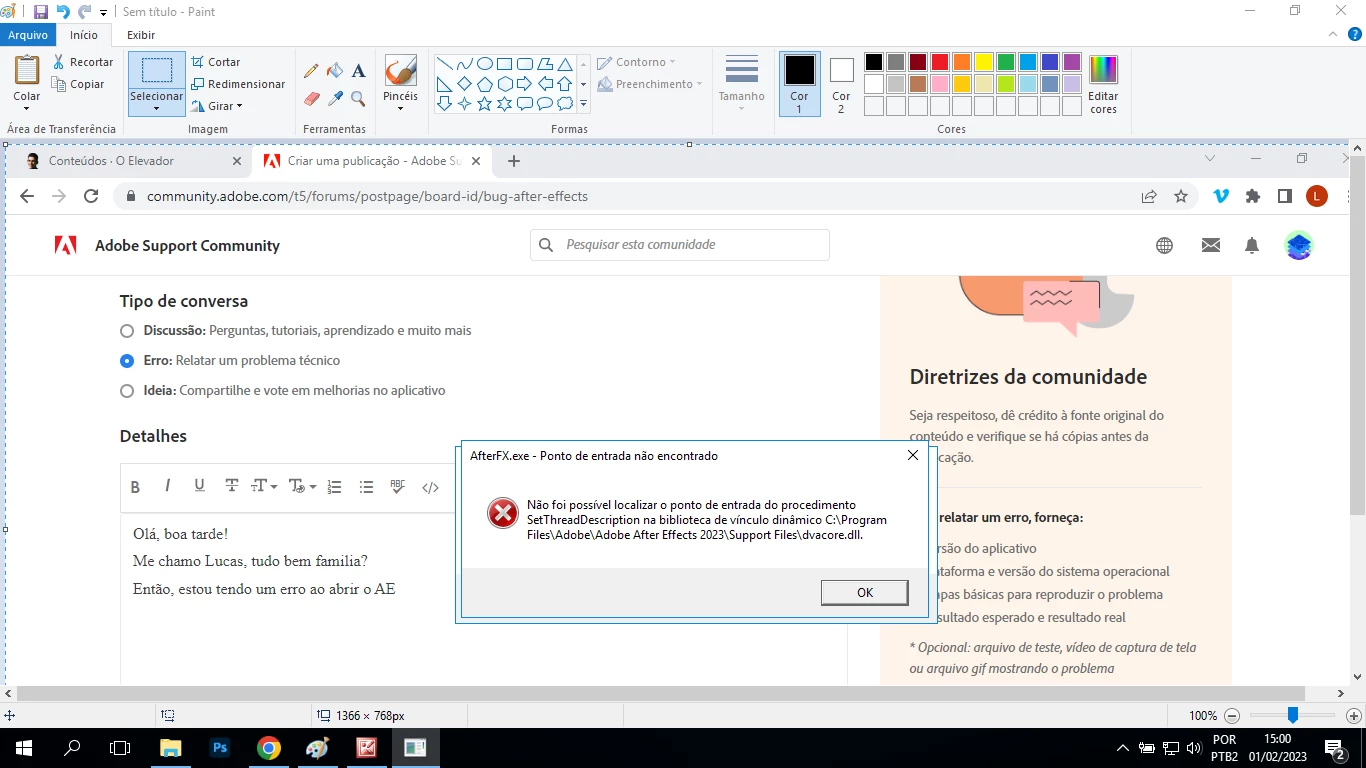Choose the Pentagon shape in Formas
Image resolution: width=1366 pixels, height=768 pixels.
click(484, 83)
